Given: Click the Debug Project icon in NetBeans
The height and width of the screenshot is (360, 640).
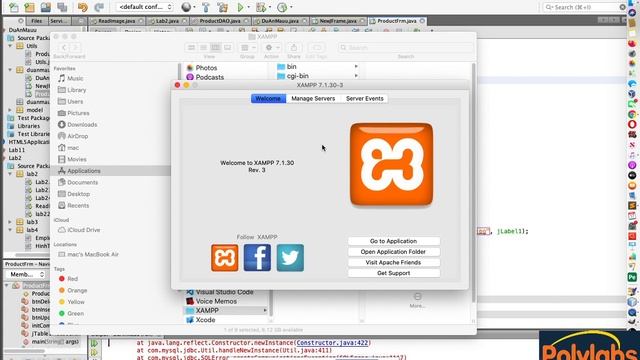Looking at the screenshot, I should pyautogui.click(x=260, y=7).
